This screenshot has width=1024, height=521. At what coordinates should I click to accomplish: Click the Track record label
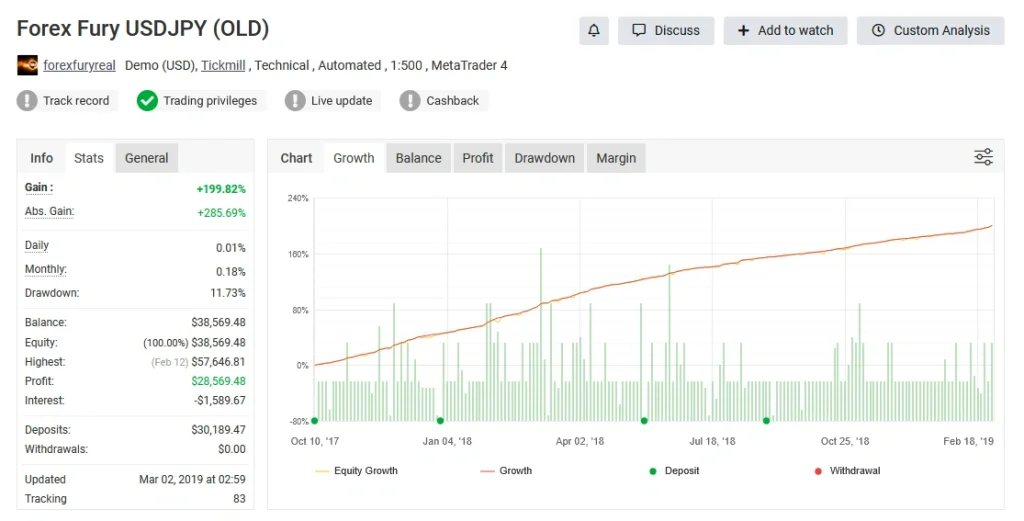click(76, 101)
